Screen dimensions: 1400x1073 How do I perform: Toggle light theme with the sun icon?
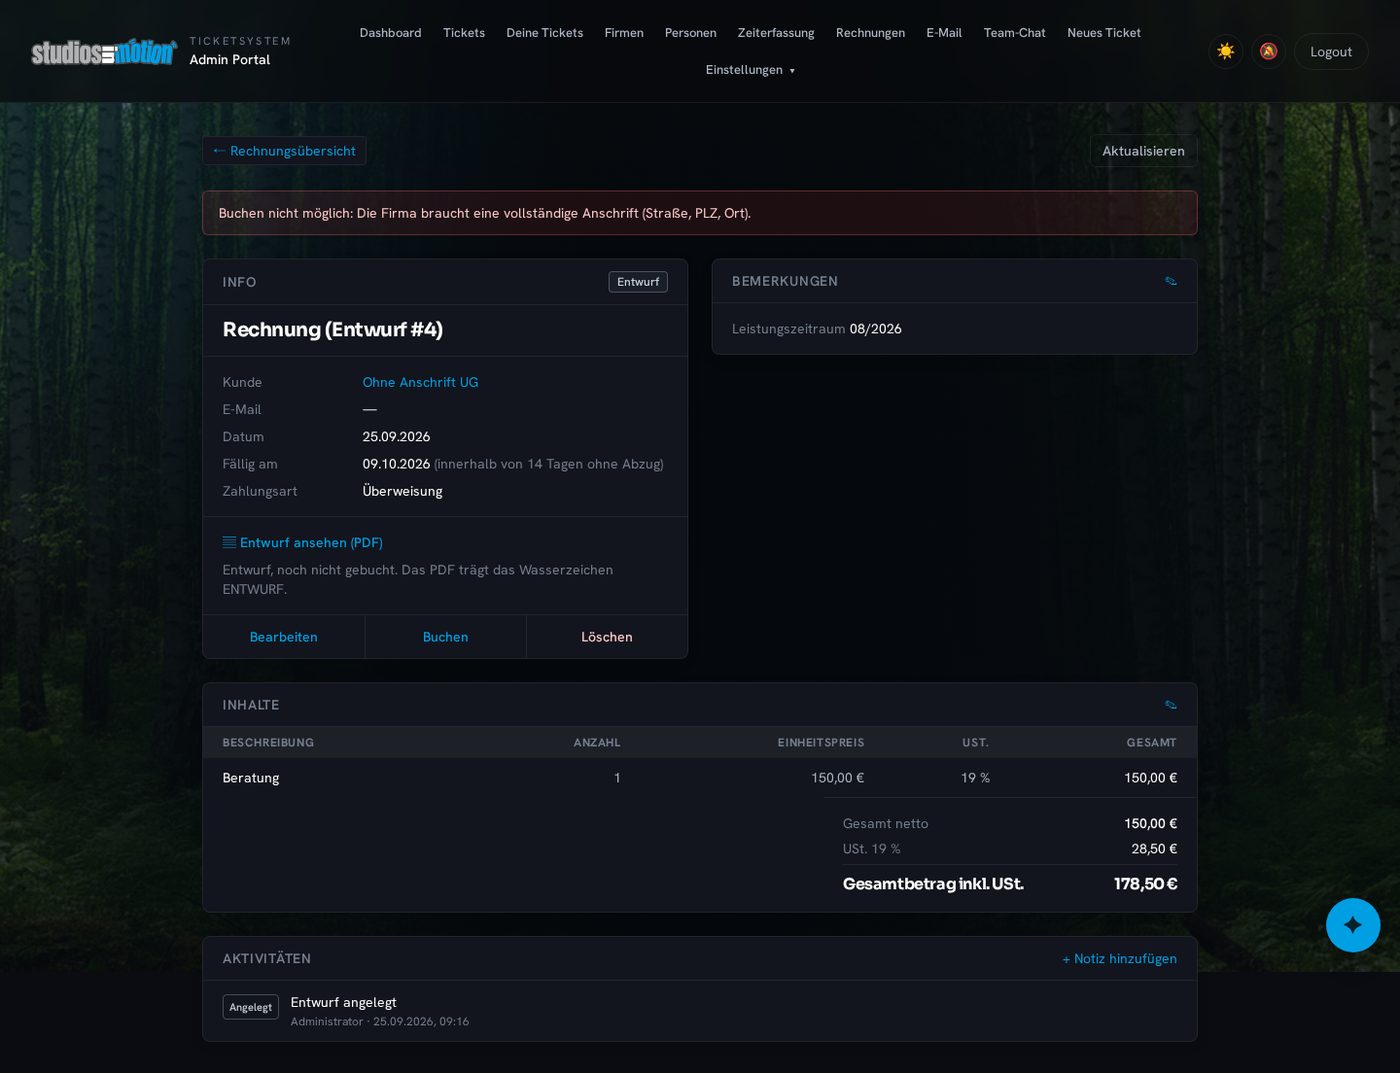coord(1226,51)
